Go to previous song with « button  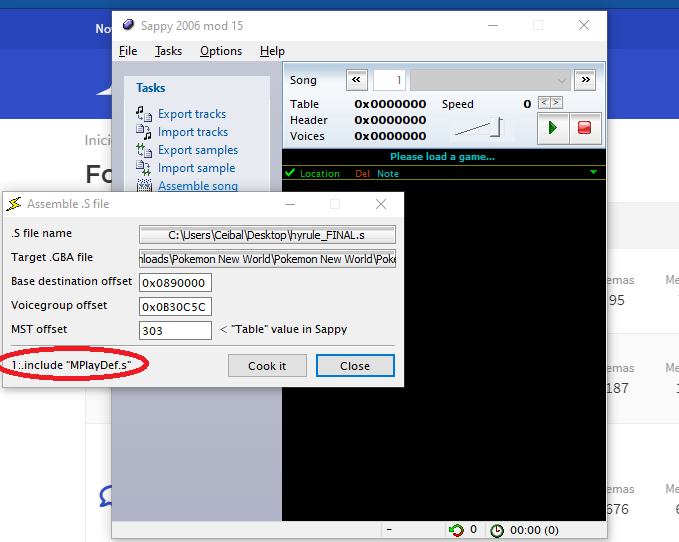(x=357, y=80)
